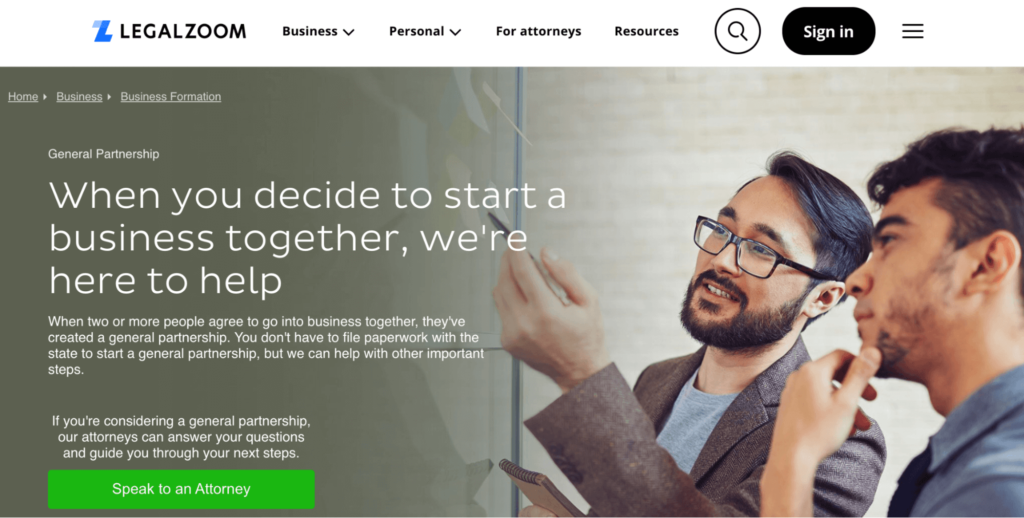
Task: Expand the chevron beside Business in the navbar
Action: coord(349,32)
